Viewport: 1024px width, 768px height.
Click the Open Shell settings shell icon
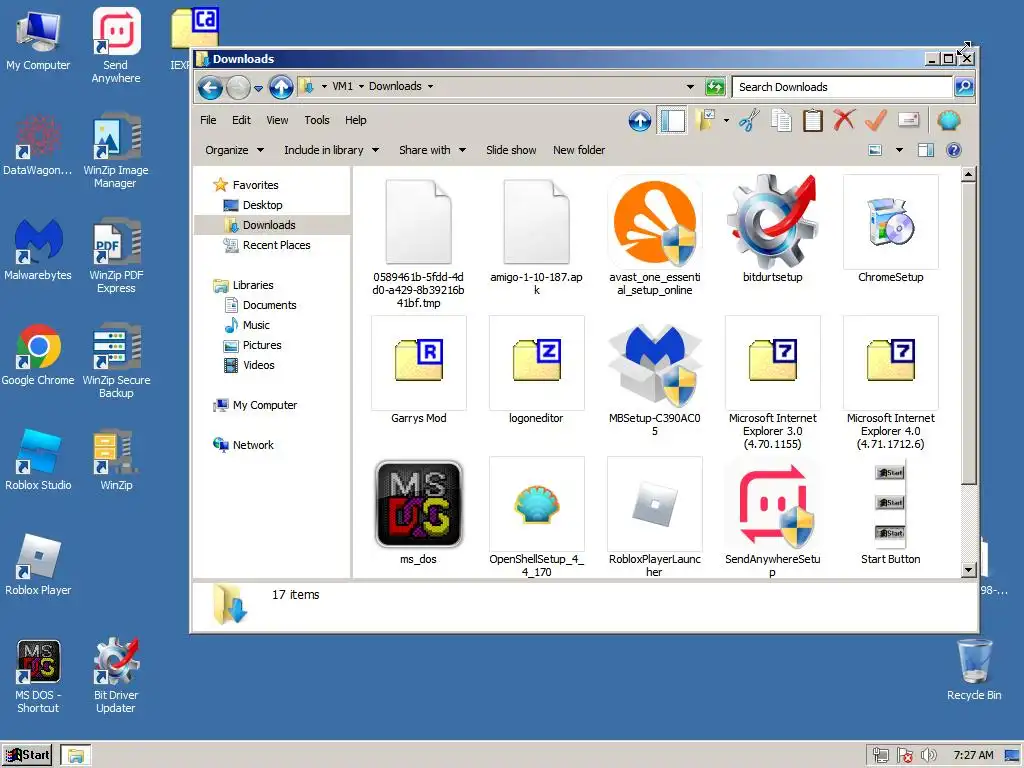click(x=948, y=120)
